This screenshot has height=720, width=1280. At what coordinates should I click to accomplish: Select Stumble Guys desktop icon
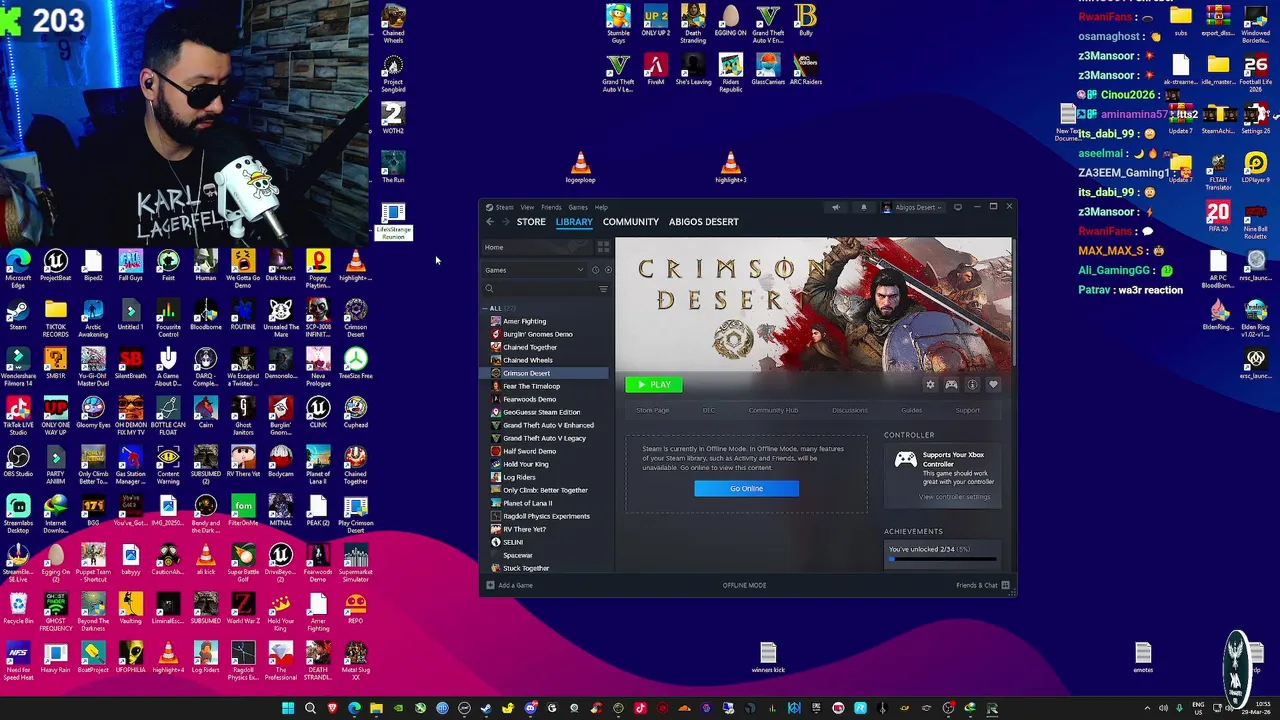618,24
